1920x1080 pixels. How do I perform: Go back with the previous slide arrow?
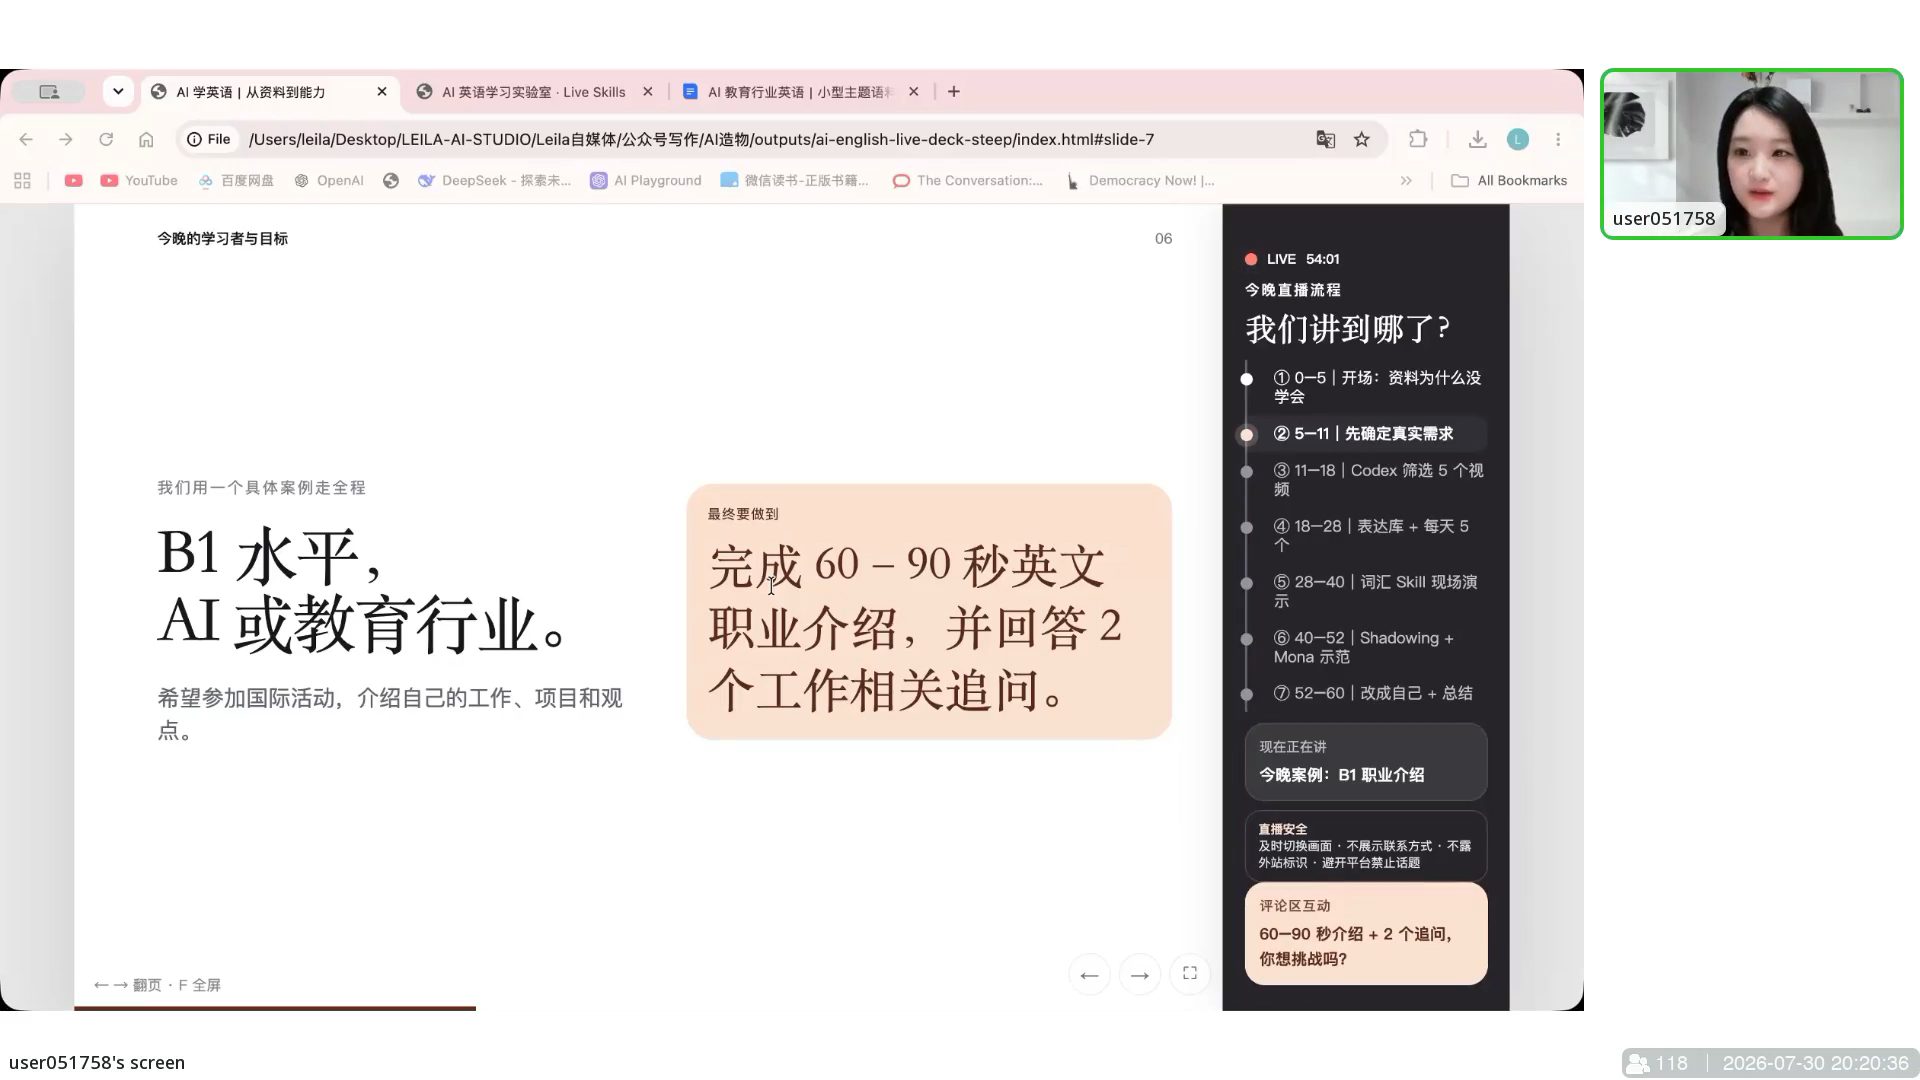tap(1089, 975)
